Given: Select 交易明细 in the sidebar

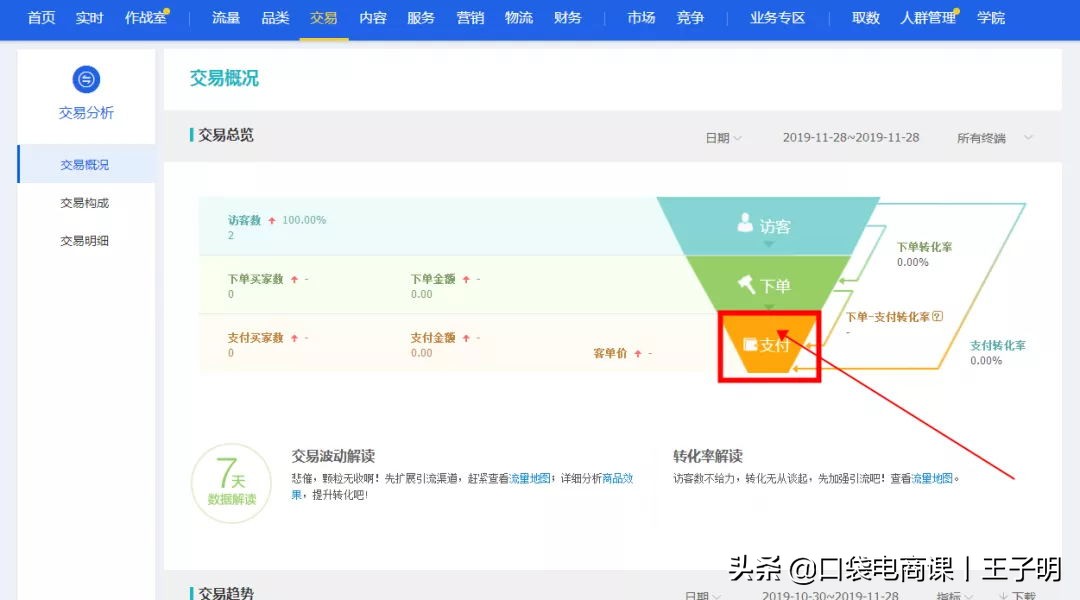Looking at the screenshot, I should (85, 240).
